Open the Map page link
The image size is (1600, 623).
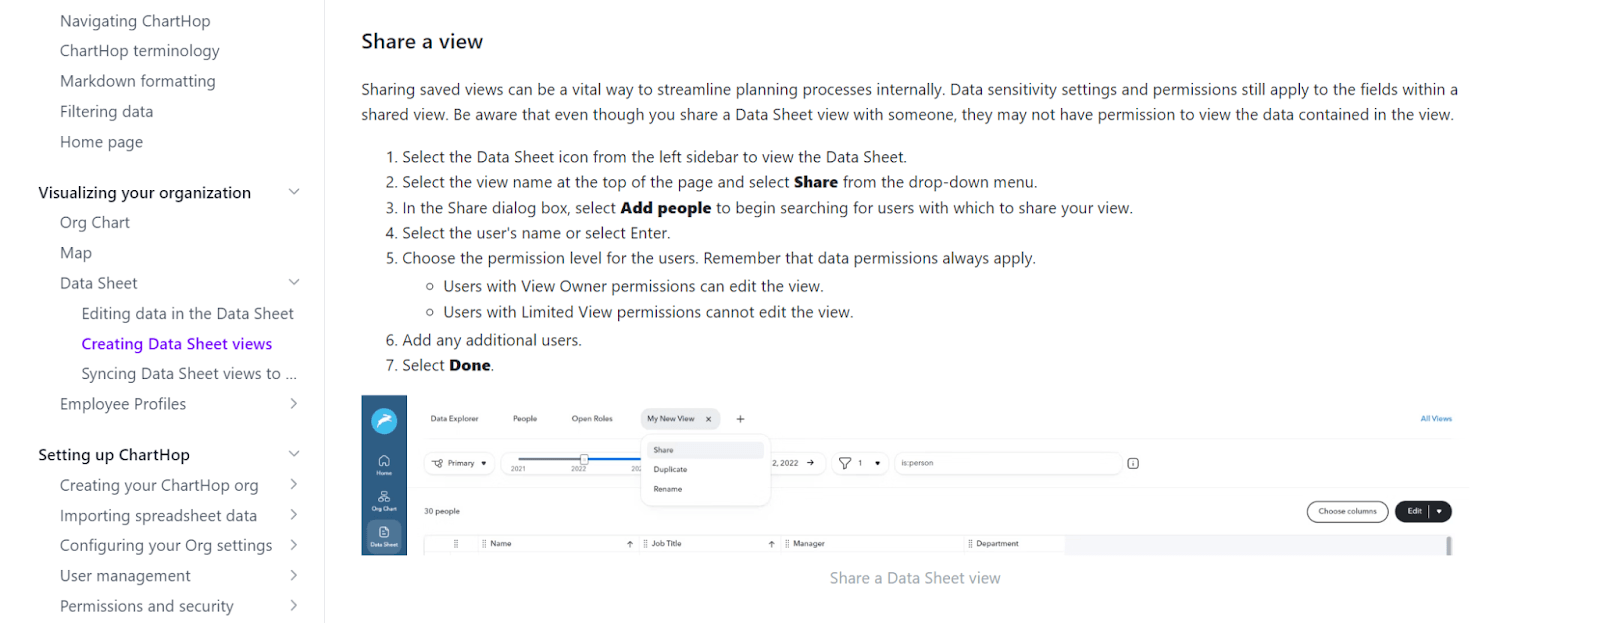click(76, 253)
